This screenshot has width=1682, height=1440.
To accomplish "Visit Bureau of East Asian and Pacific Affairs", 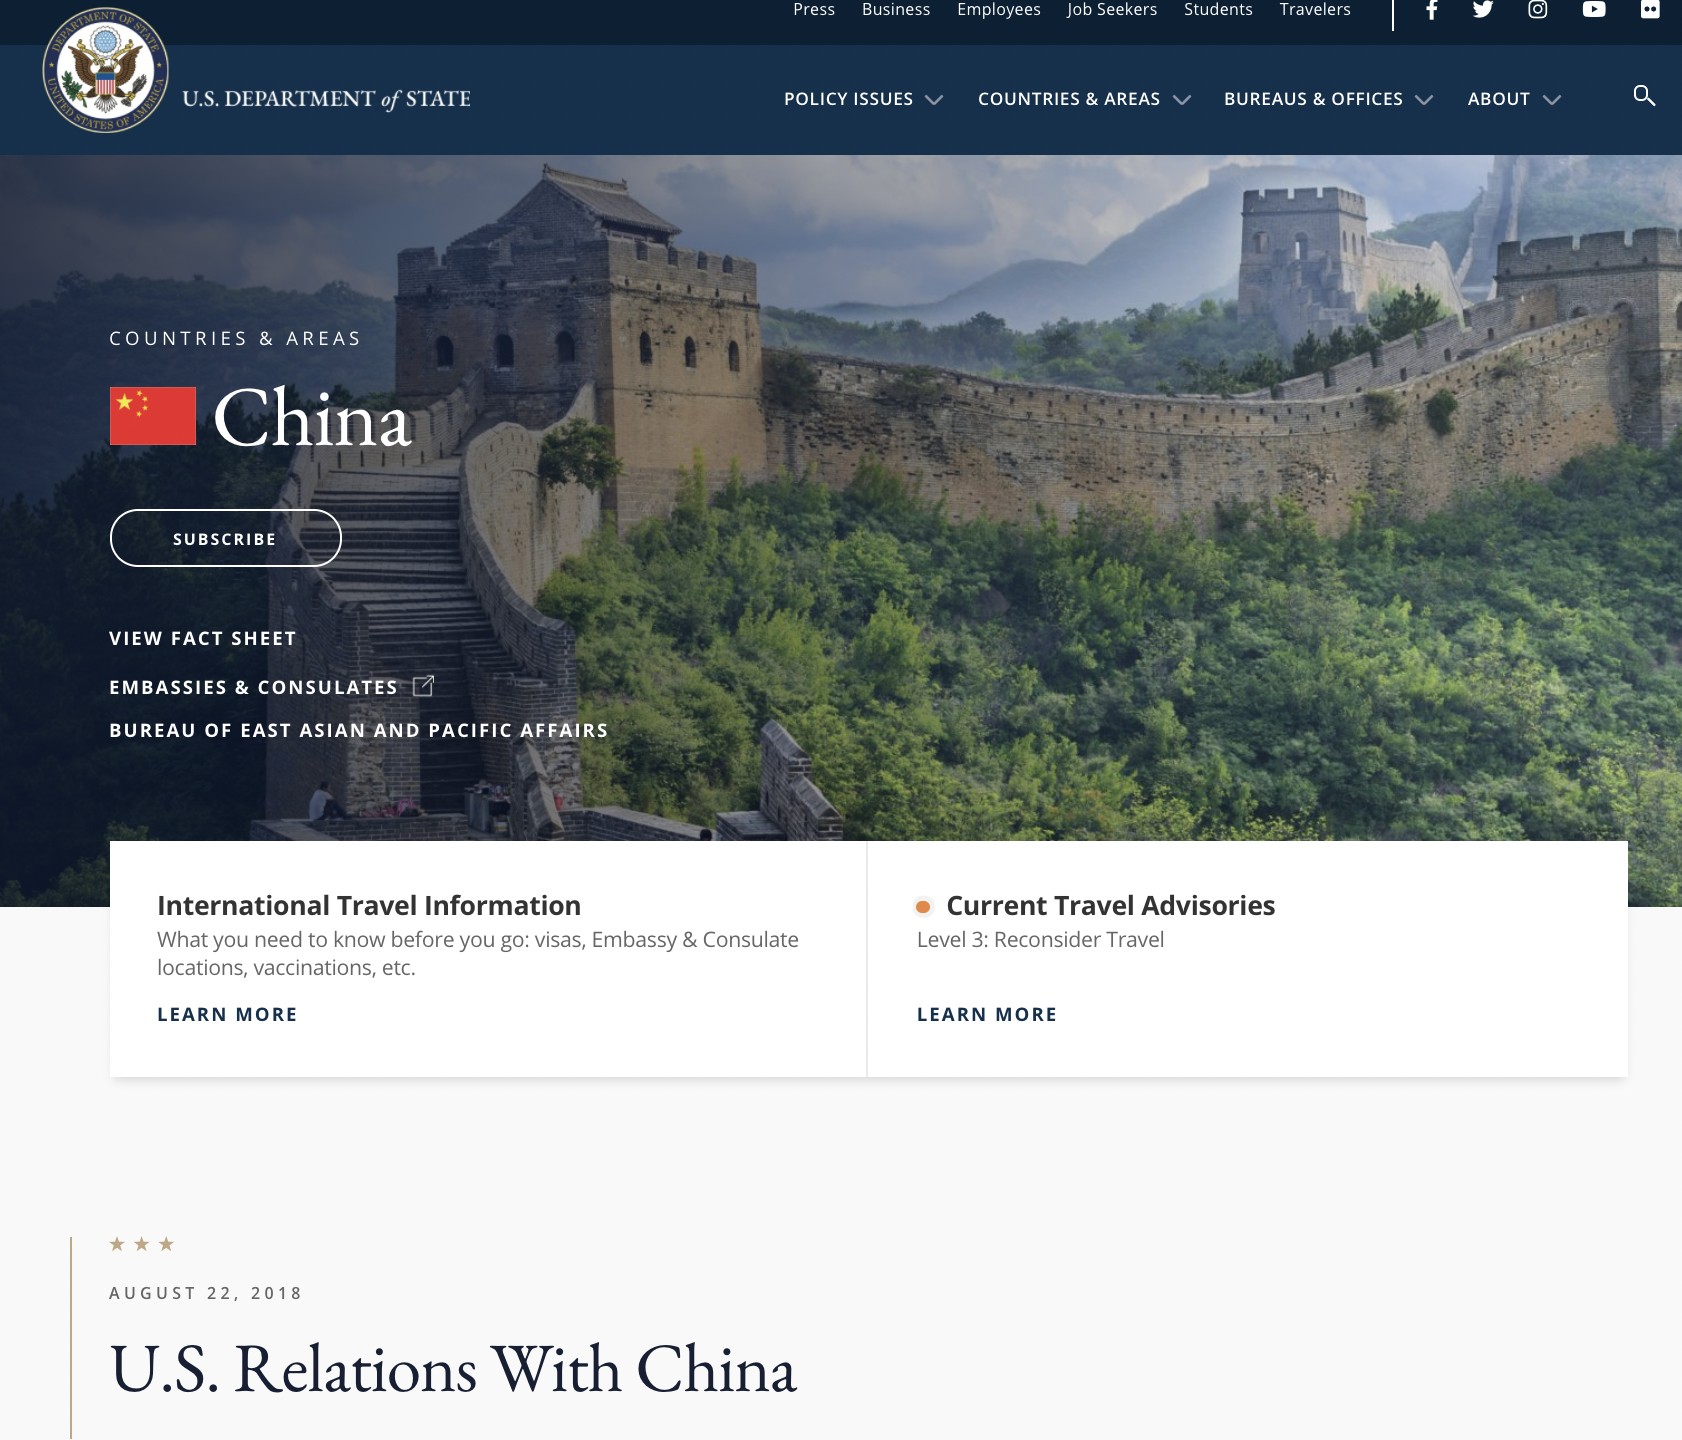I will [358, 731].
